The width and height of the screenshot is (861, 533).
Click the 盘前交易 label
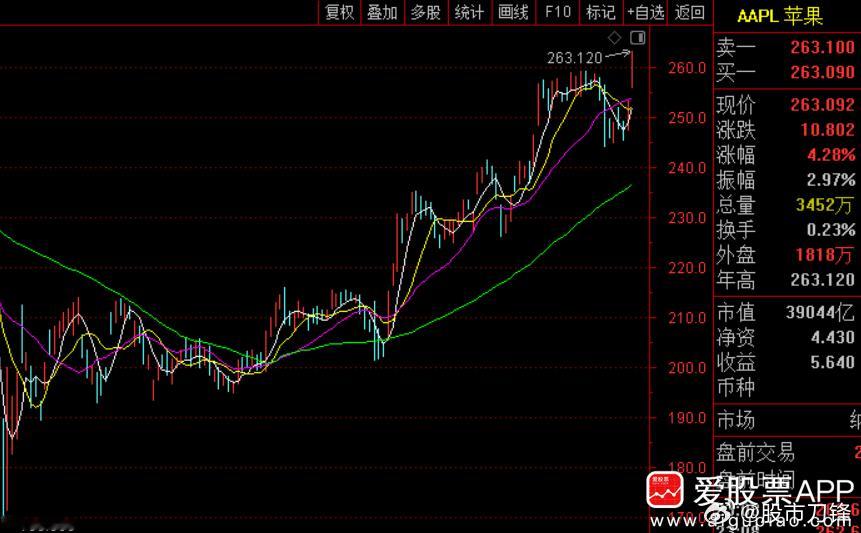[x=755, y=453]
